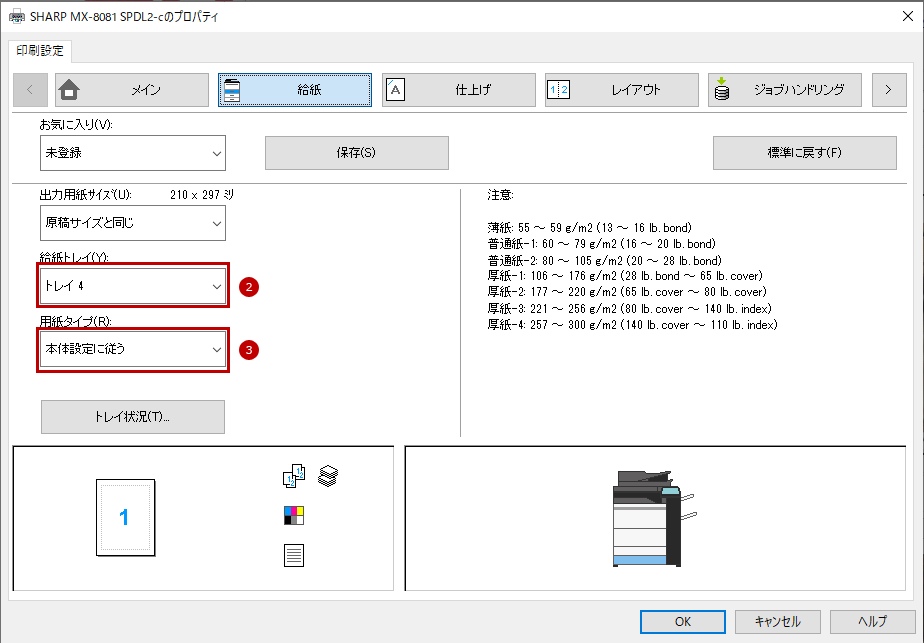Click the printer machine image
Screen dimensions: 924x643
tap(654, 519)
